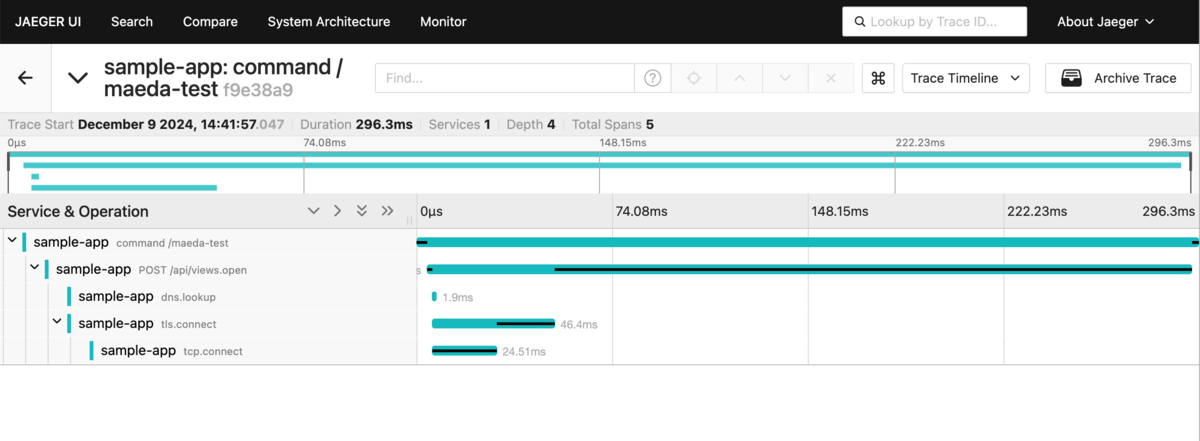Open the keyboard shortcuts command icon
Image resolution: width=1200 pixels, height=441 pixels.
[879, 78]
